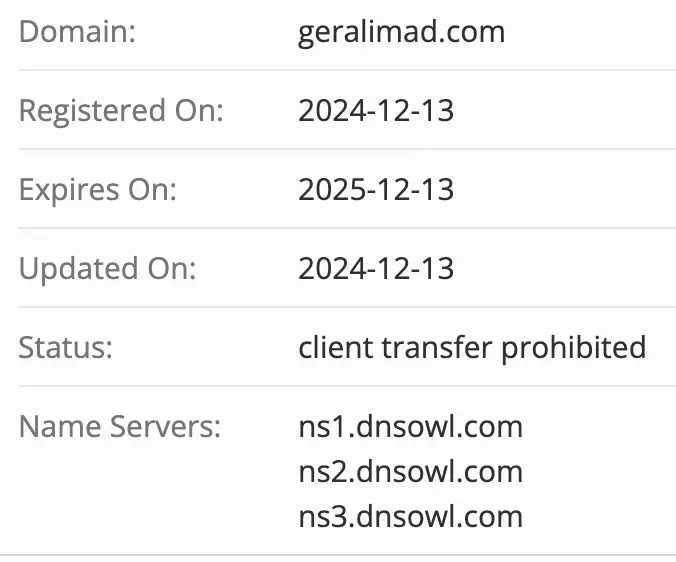Select the Registered On date 2024-12-13
Image resolution: width=676 pixels, height=562 pixels.
tap(376, 110)
